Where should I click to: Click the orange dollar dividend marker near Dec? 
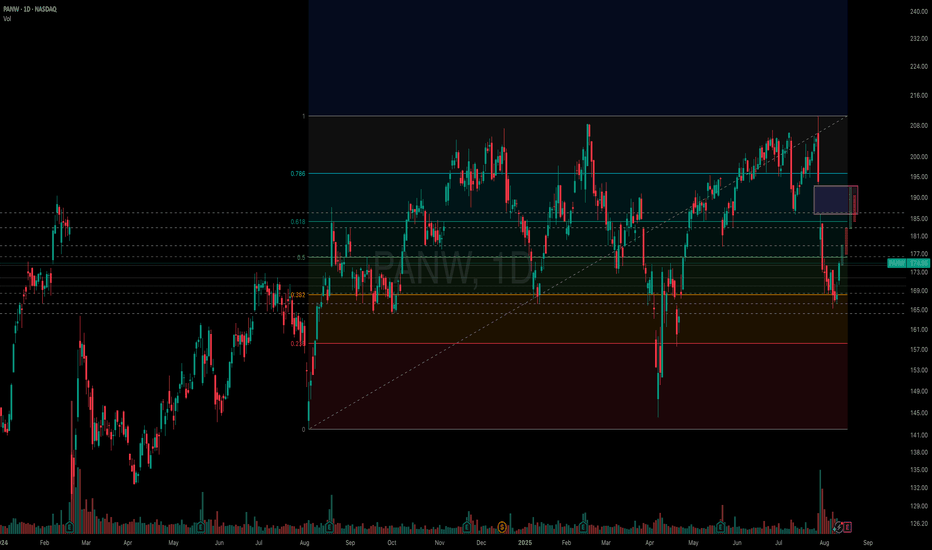coord(502,527)
